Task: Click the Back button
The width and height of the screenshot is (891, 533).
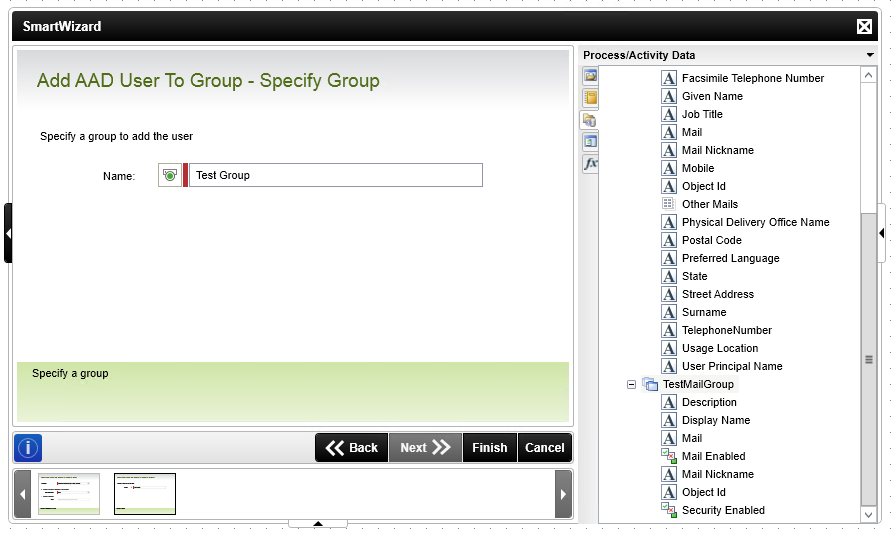Action: 352,448
